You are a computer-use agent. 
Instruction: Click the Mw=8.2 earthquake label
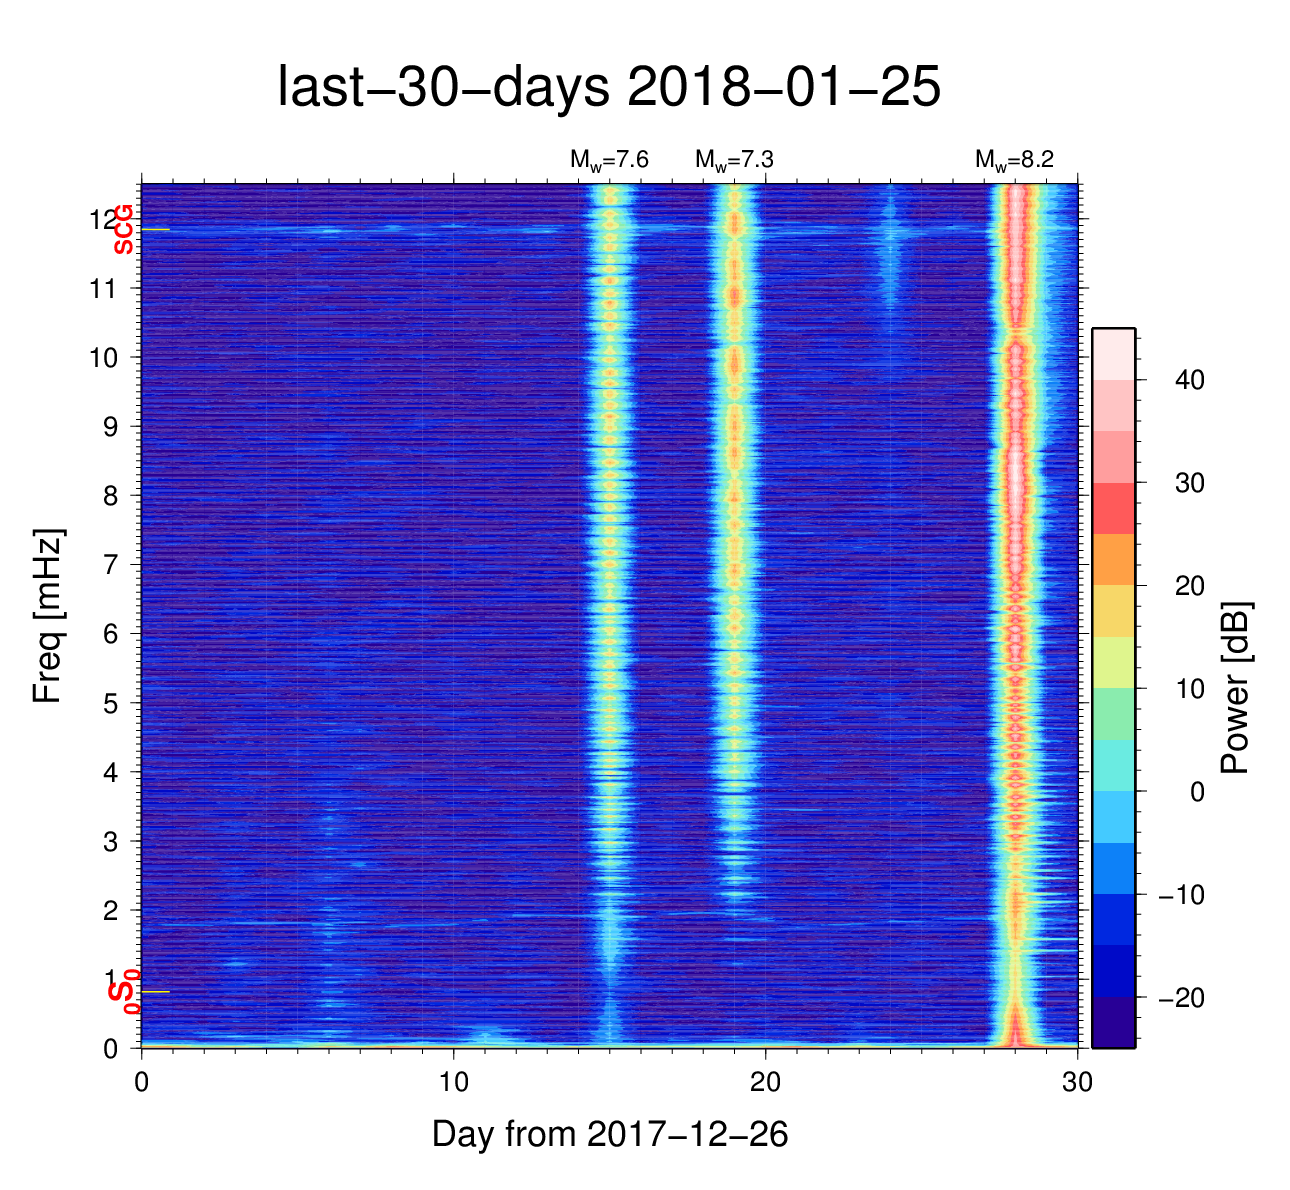[1014, 160]
